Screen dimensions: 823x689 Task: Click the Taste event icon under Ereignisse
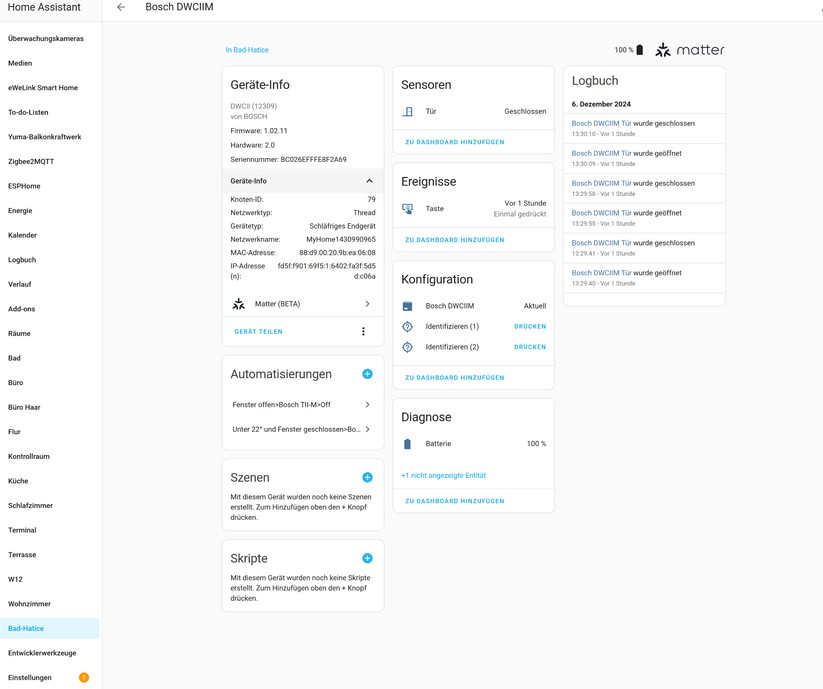(409, 210)
